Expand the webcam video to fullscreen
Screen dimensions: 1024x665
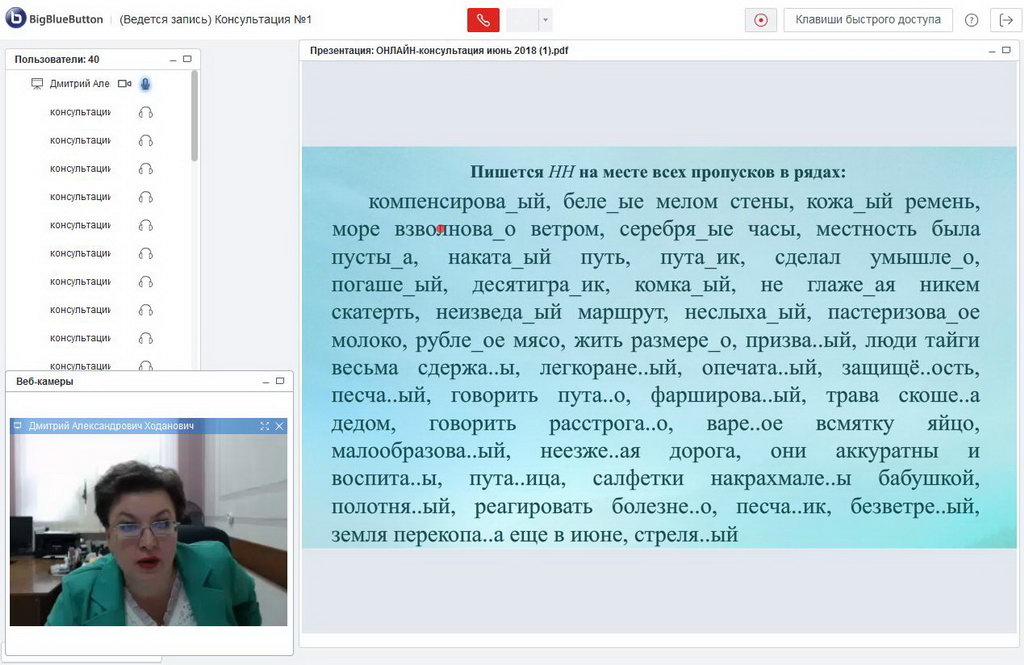click(x=265, y=426)
